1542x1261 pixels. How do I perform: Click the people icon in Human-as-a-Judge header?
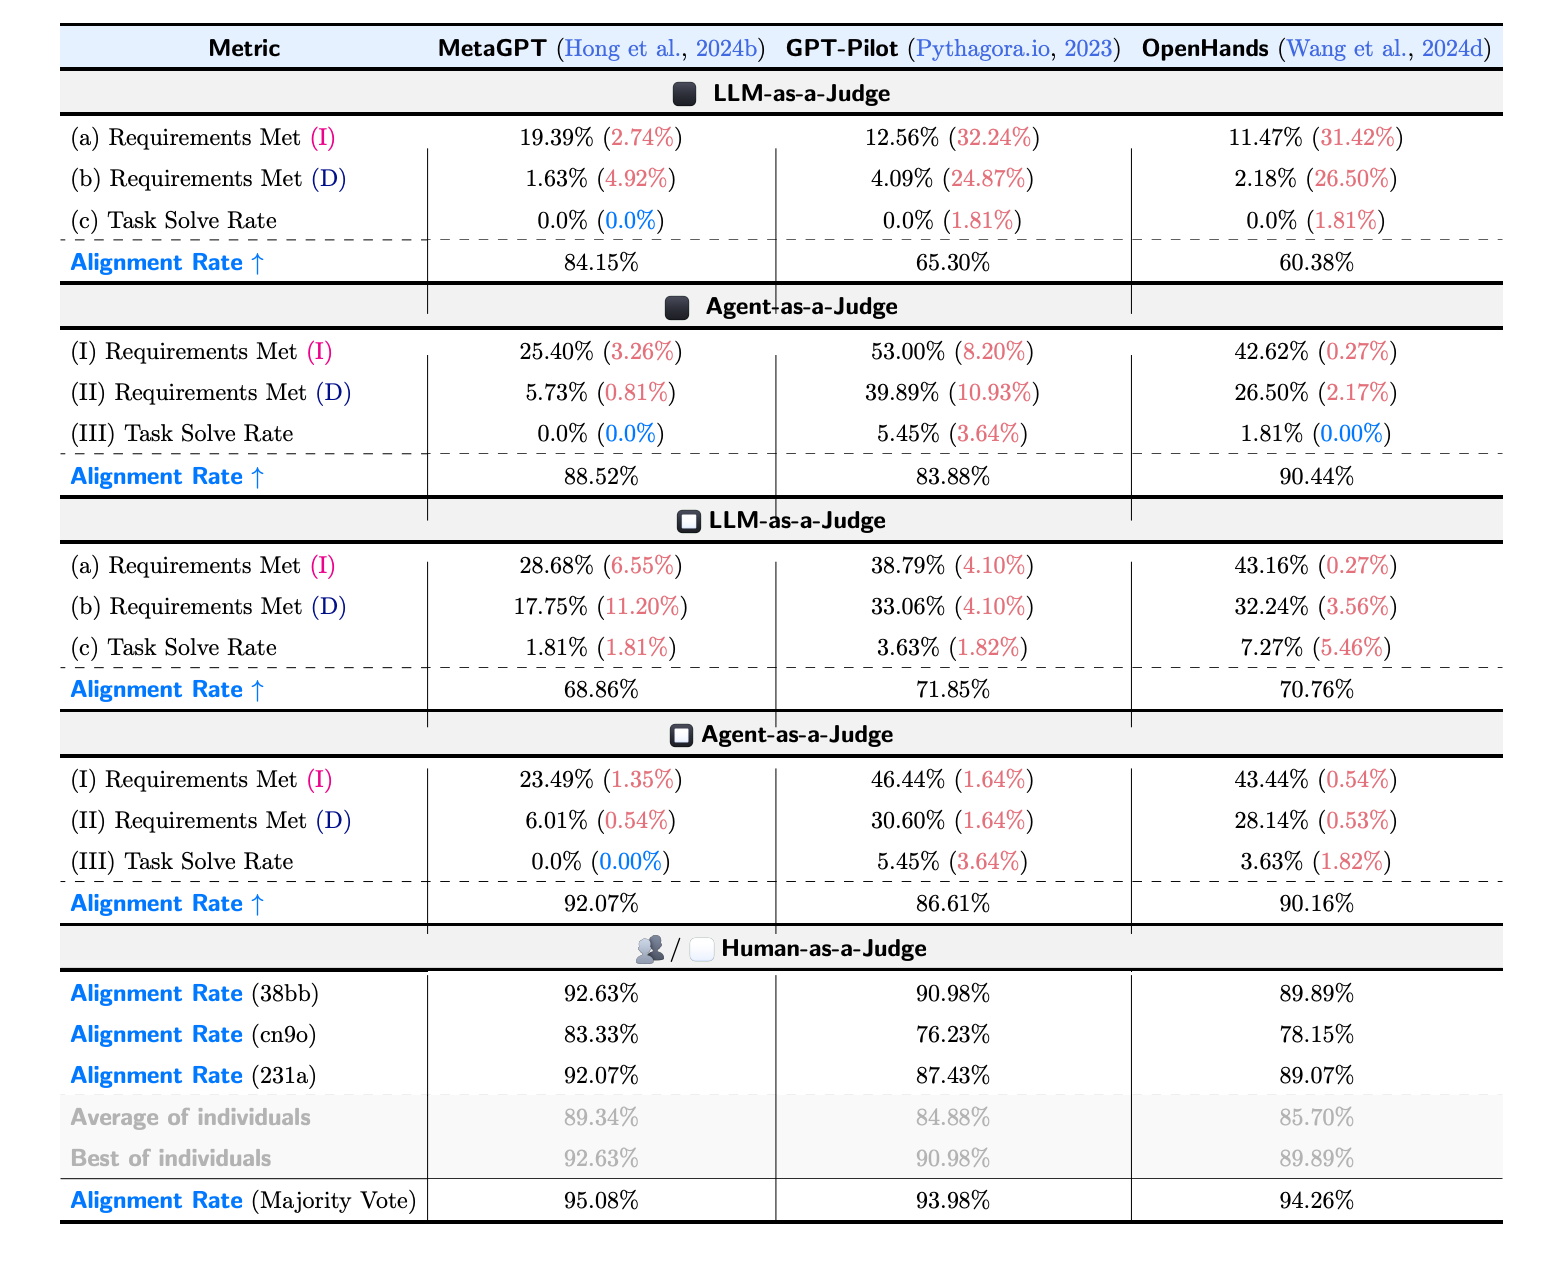[650, 948]
